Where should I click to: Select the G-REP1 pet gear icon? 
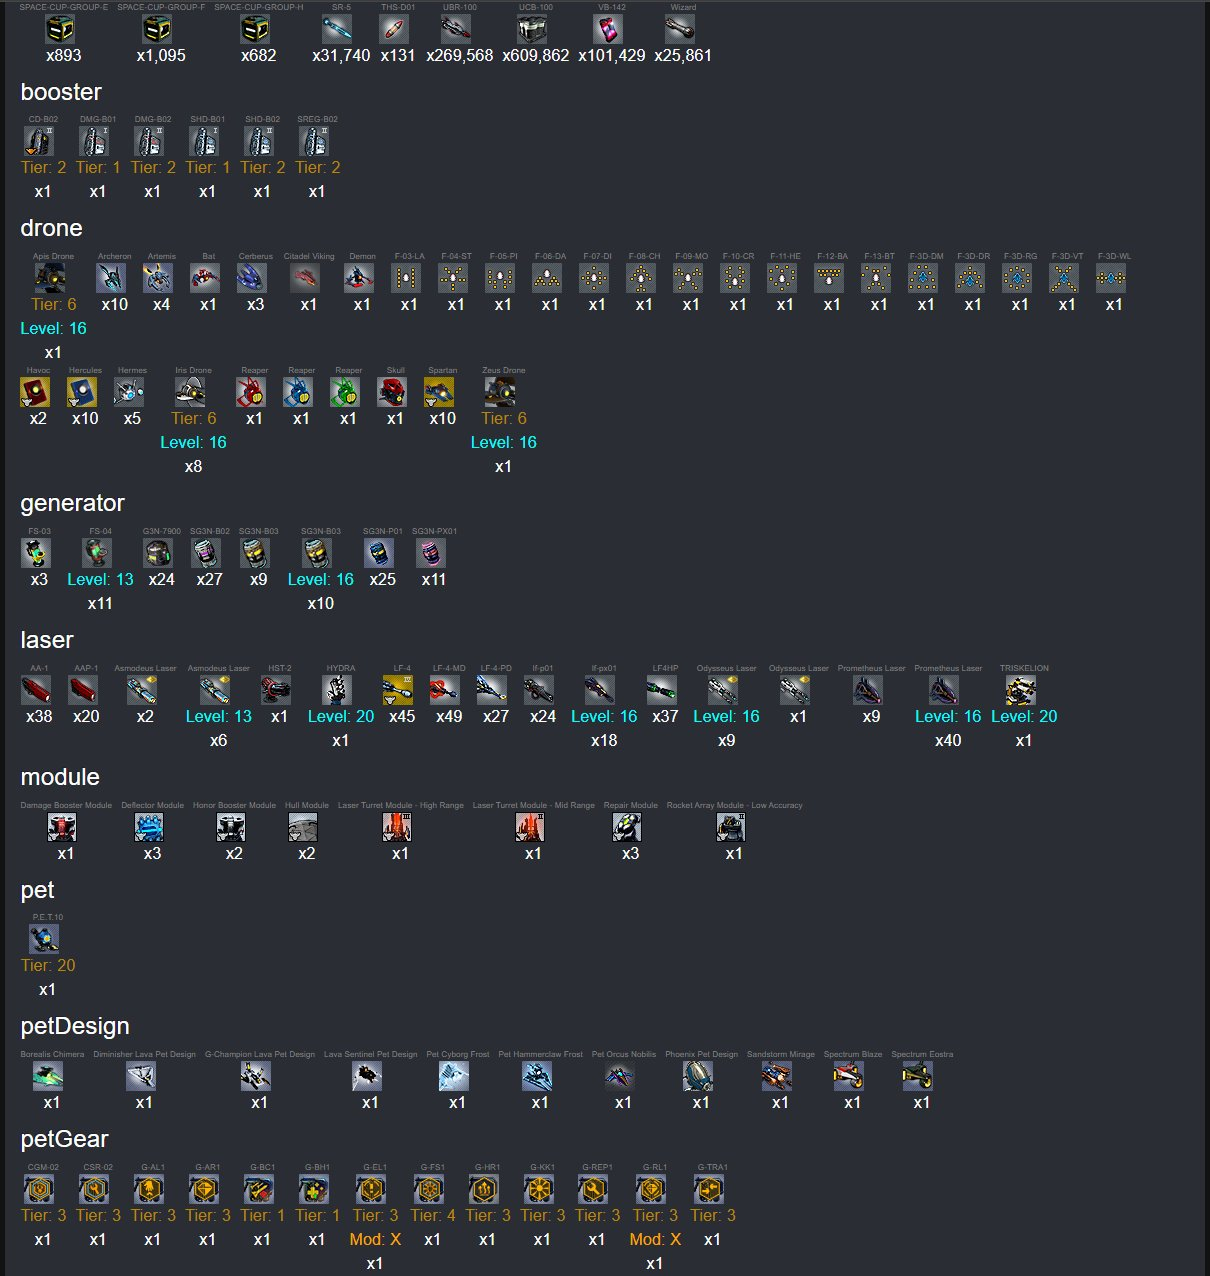click(x=594, y=1189)
